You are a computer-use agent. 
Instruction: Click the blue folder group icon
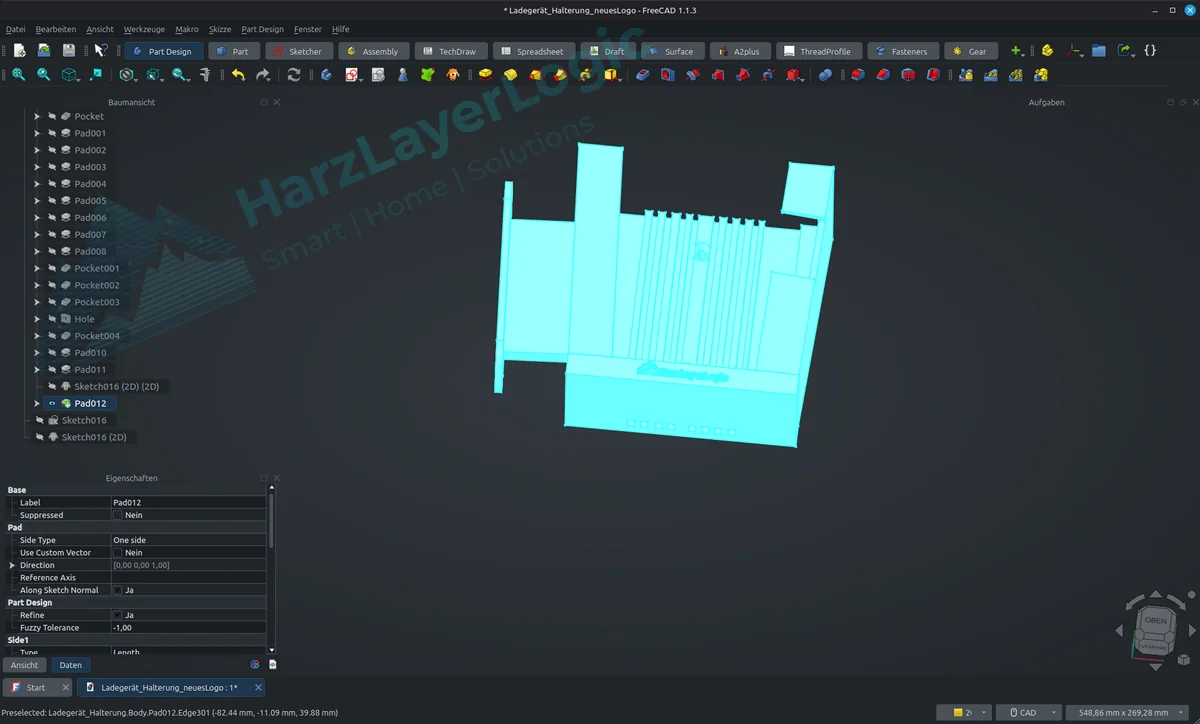(1099, 50)
